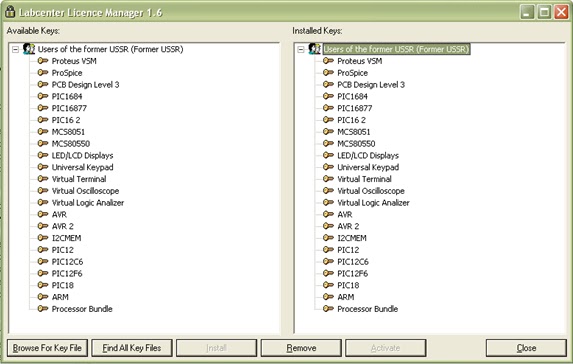Click the Install button

(216, 348)
